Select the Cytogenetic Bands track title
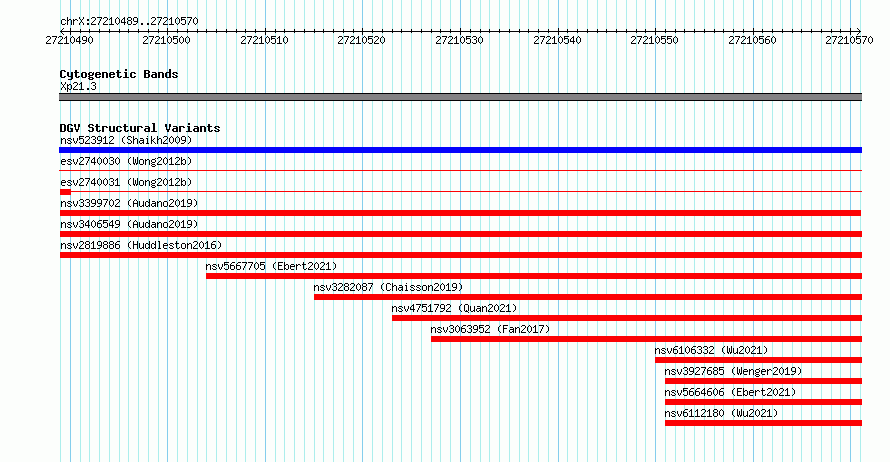Screen dimensions: 890x462 pyautogui.click(x=119, y=74)
